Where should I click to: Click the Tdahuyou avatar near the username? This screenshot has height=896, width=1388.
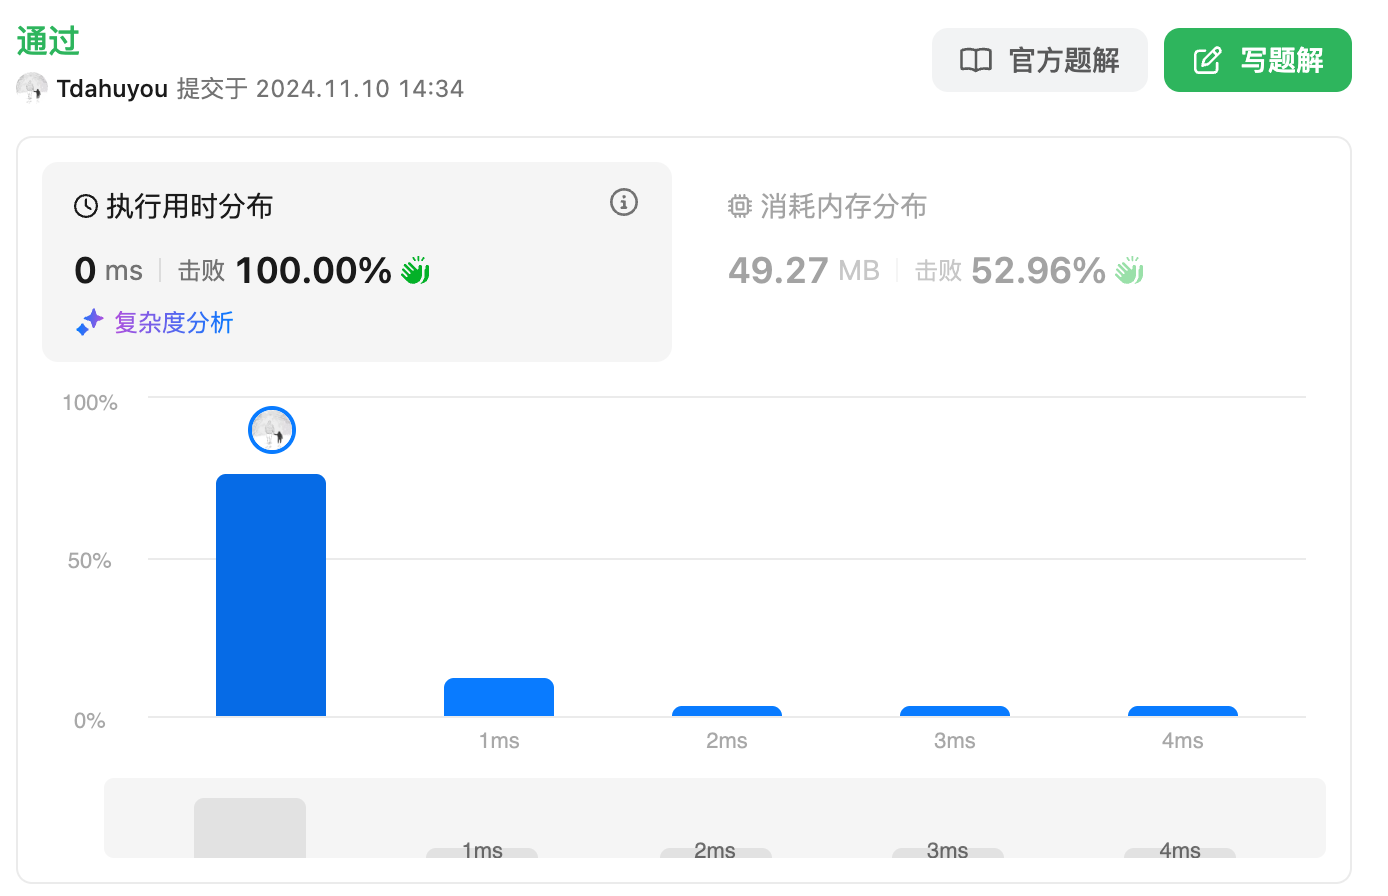(32, 88)
